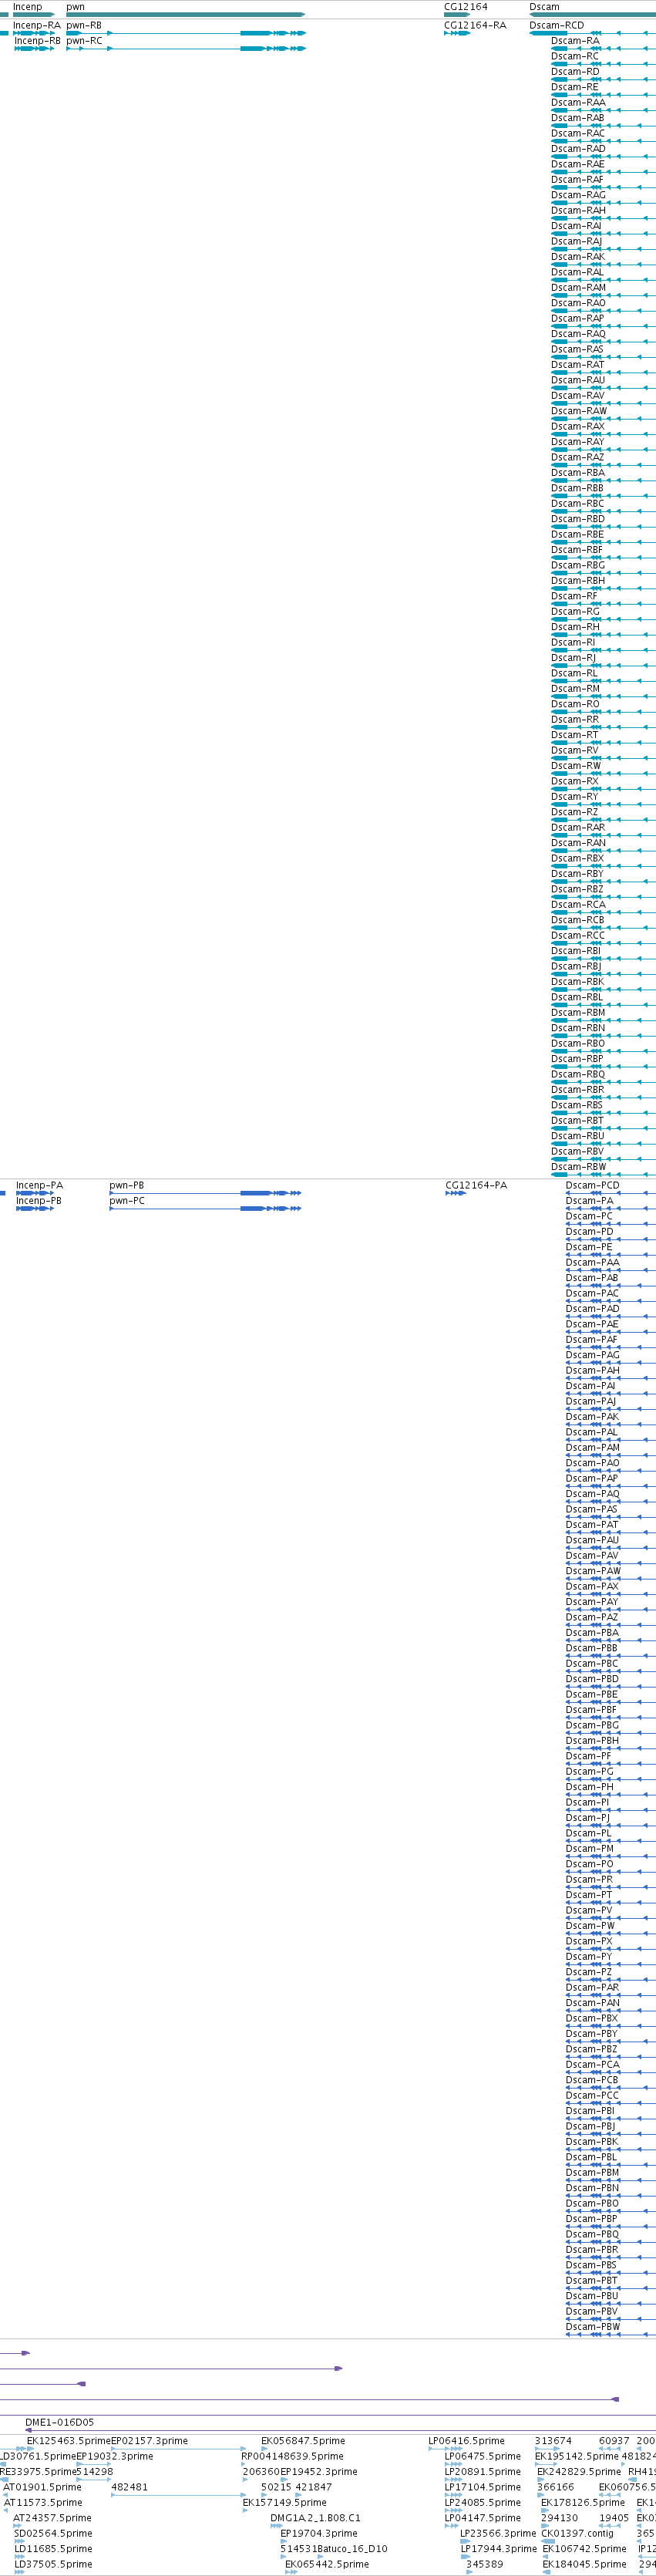Select EST LP23566.3prime
The width and height of the screenshot is (656, 2576).
tap(498, 2534)
